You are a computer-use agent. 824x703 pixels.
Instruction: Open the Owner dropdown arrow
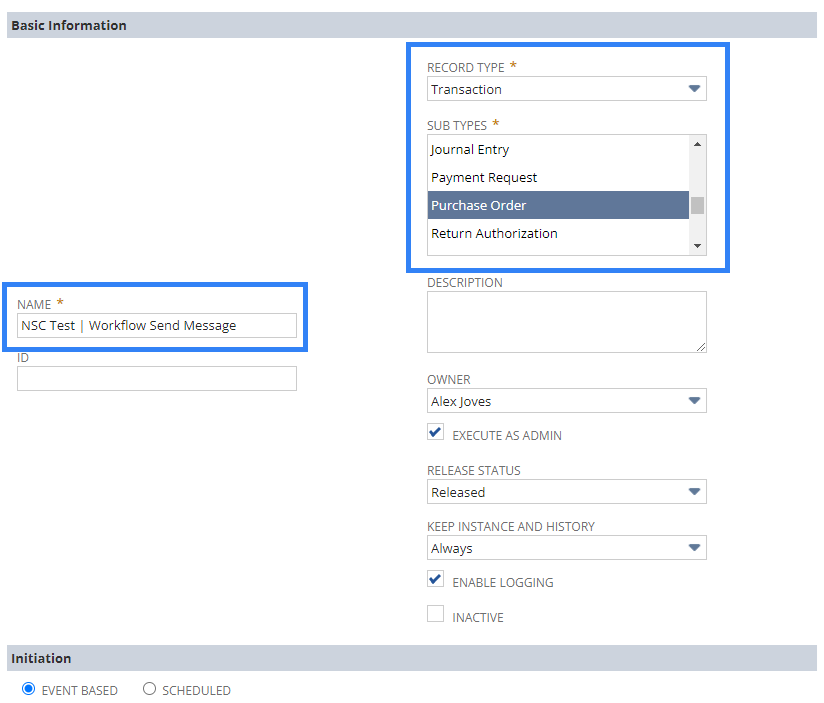(x=694, y=401)
